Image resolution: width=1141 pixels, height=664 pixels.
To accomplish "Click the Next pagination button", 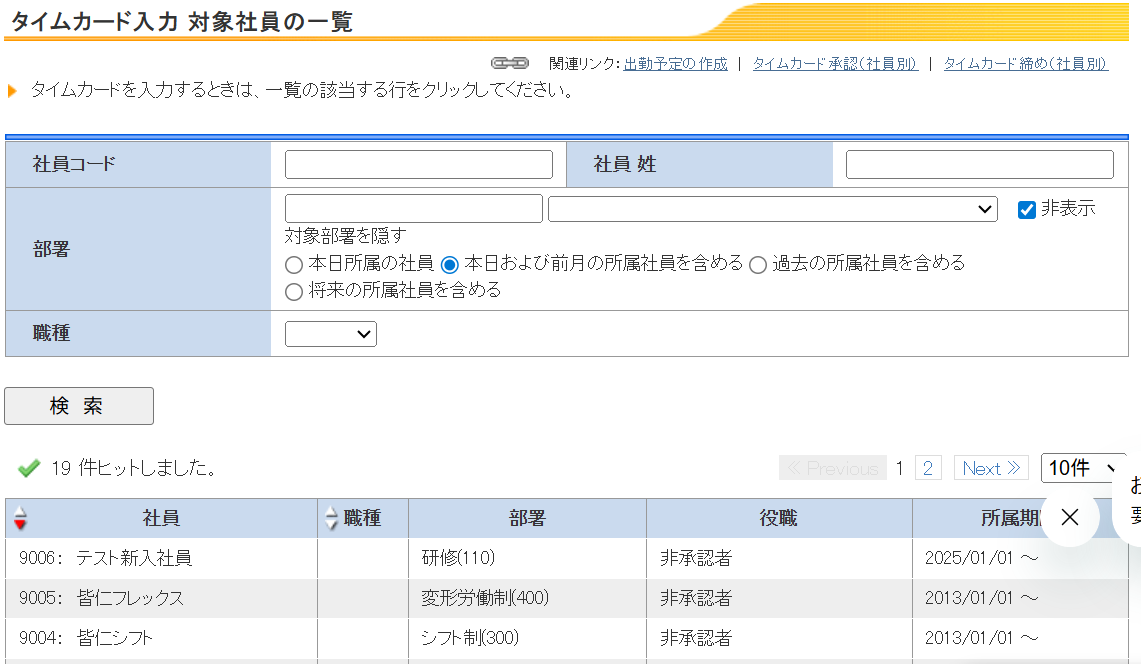I will (x=991, y=468).
